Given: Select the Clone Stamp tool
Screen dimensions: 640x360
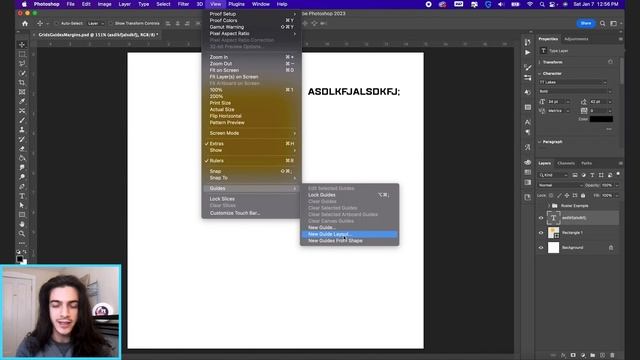Looking at the screenshot, I should (22, 130).
